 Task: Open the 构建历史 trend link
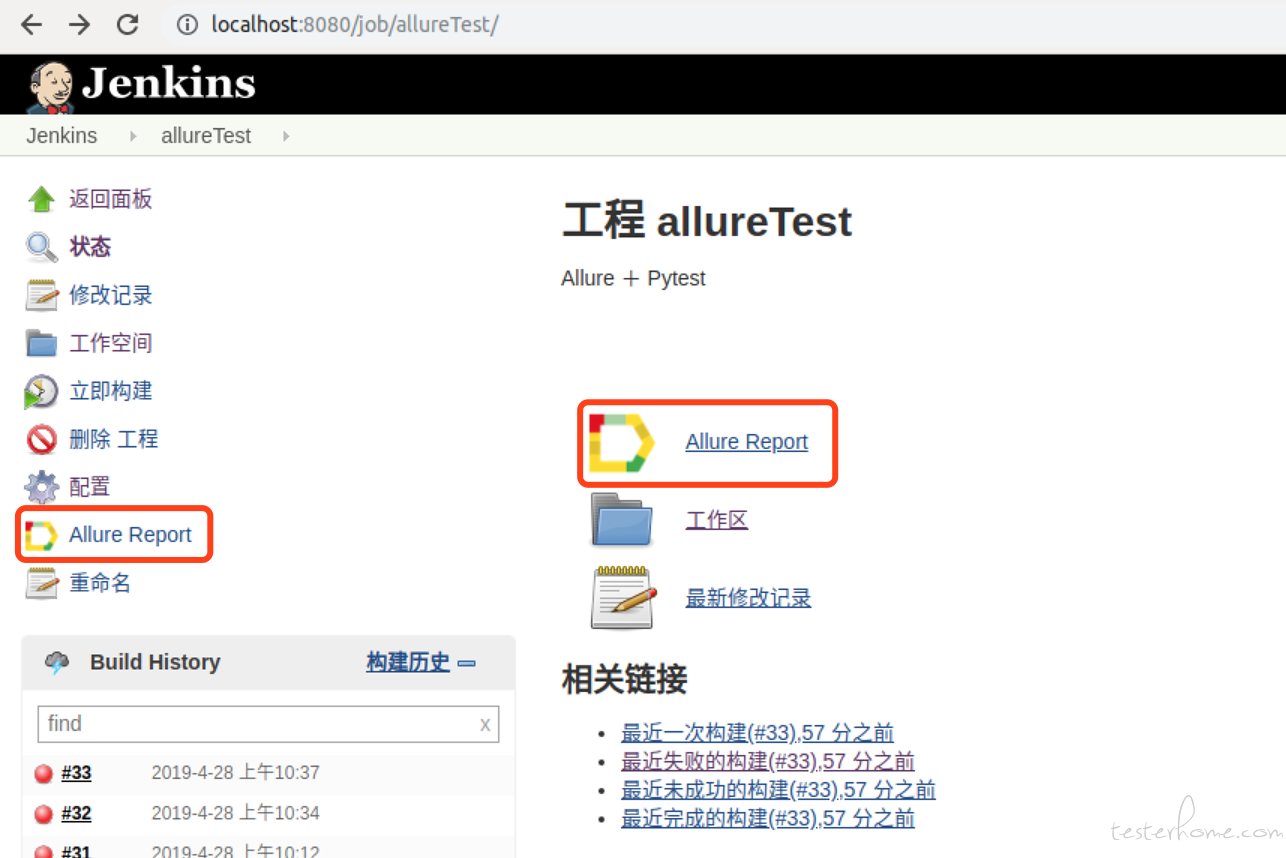pyautogui.click(x=408, y=662)
